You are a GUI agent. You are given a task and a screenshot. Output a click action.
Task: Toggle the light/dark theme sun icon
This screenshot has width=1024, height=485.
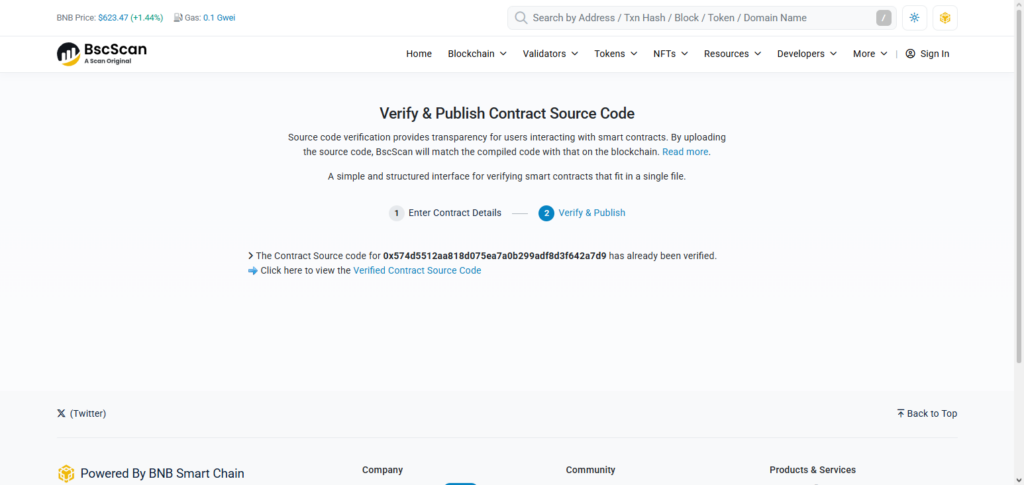pyautogui.click(x=914, y=18)
